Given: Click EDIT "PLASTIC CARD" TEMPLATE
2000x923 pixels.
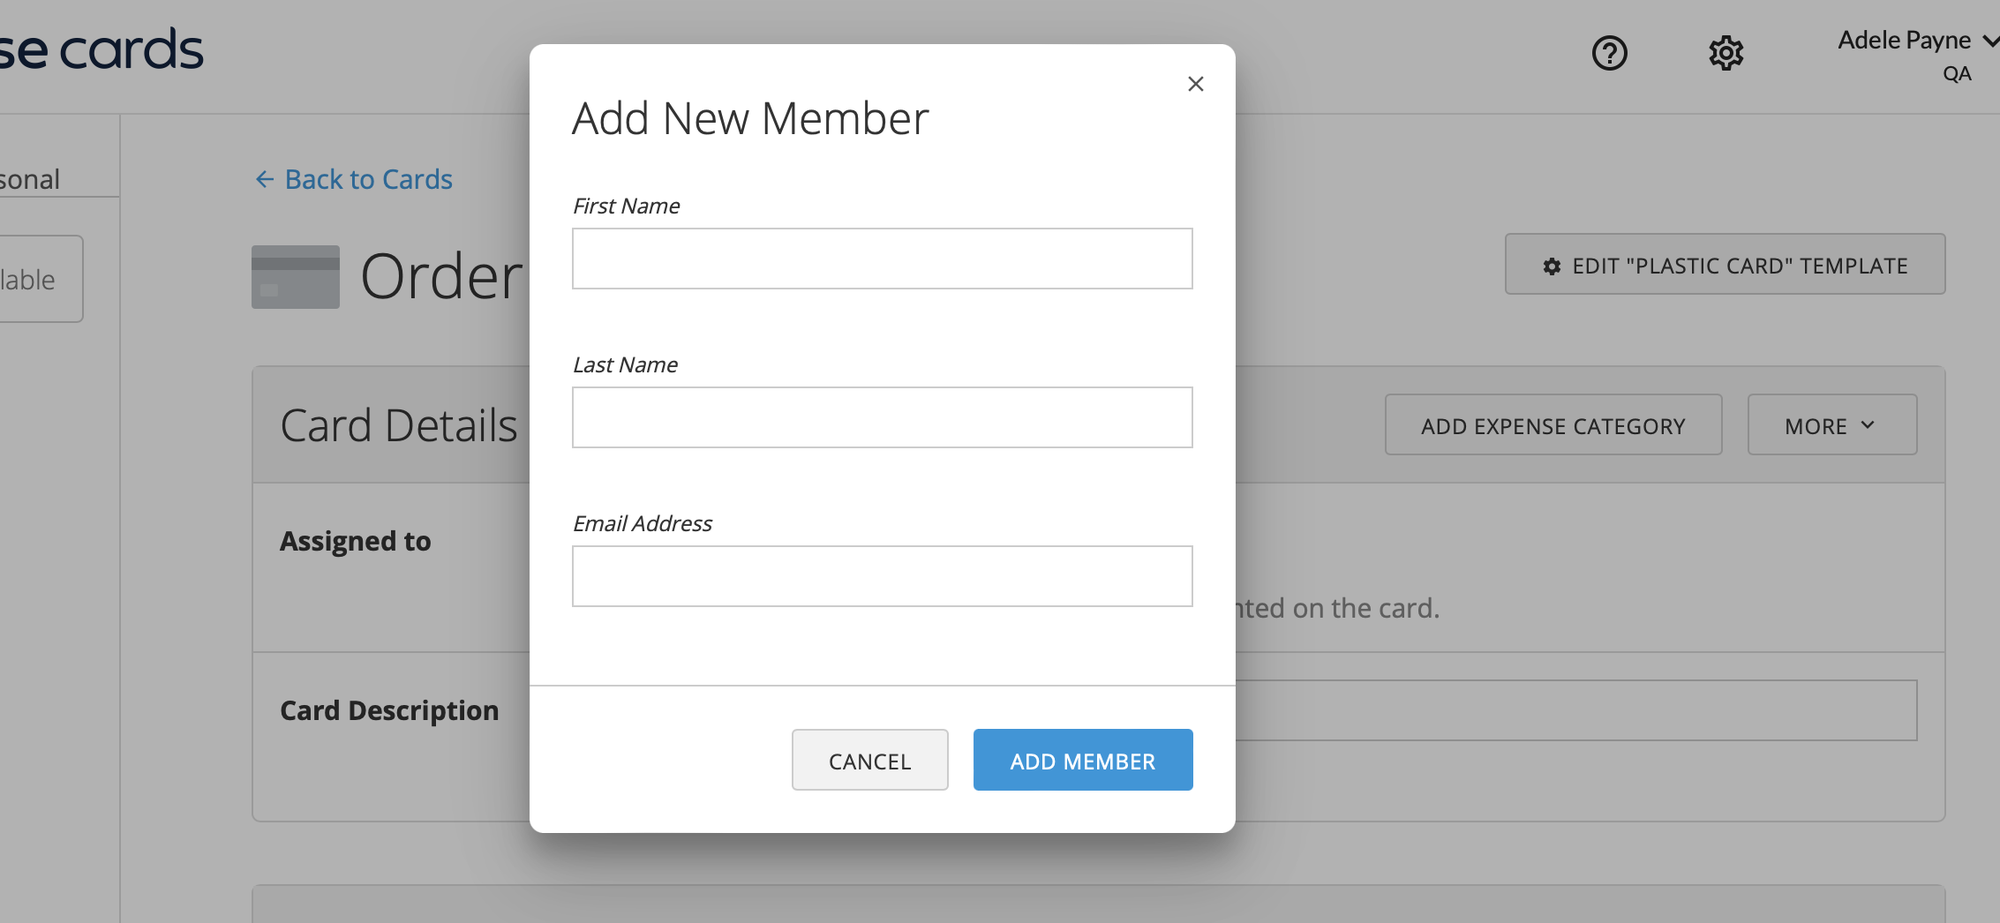Looking at the screenshot, I should click(x=1724, y=265).
